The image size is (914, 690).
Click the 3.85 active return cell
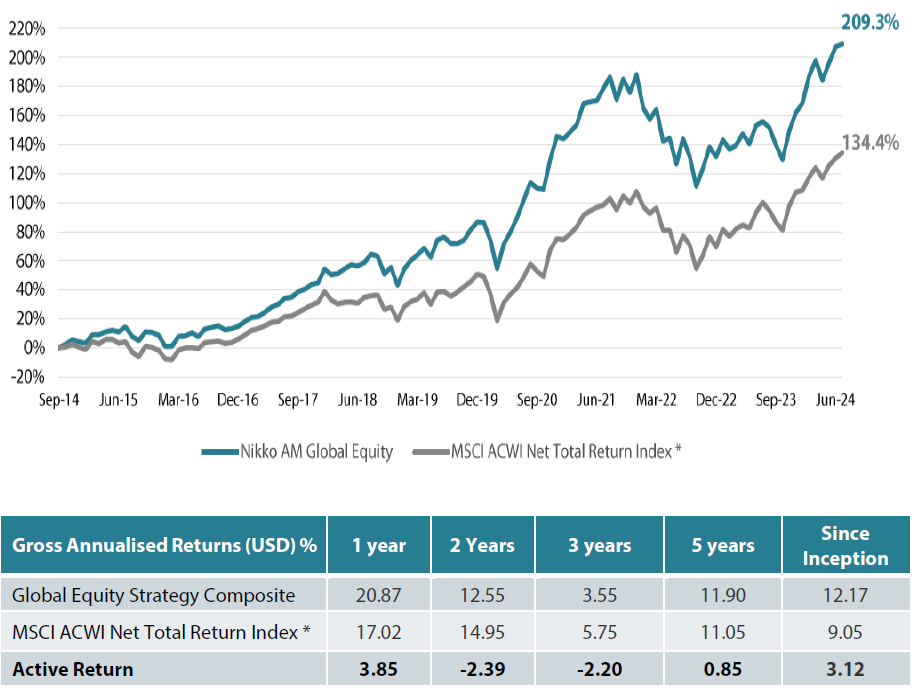click(x=379, y=669)
